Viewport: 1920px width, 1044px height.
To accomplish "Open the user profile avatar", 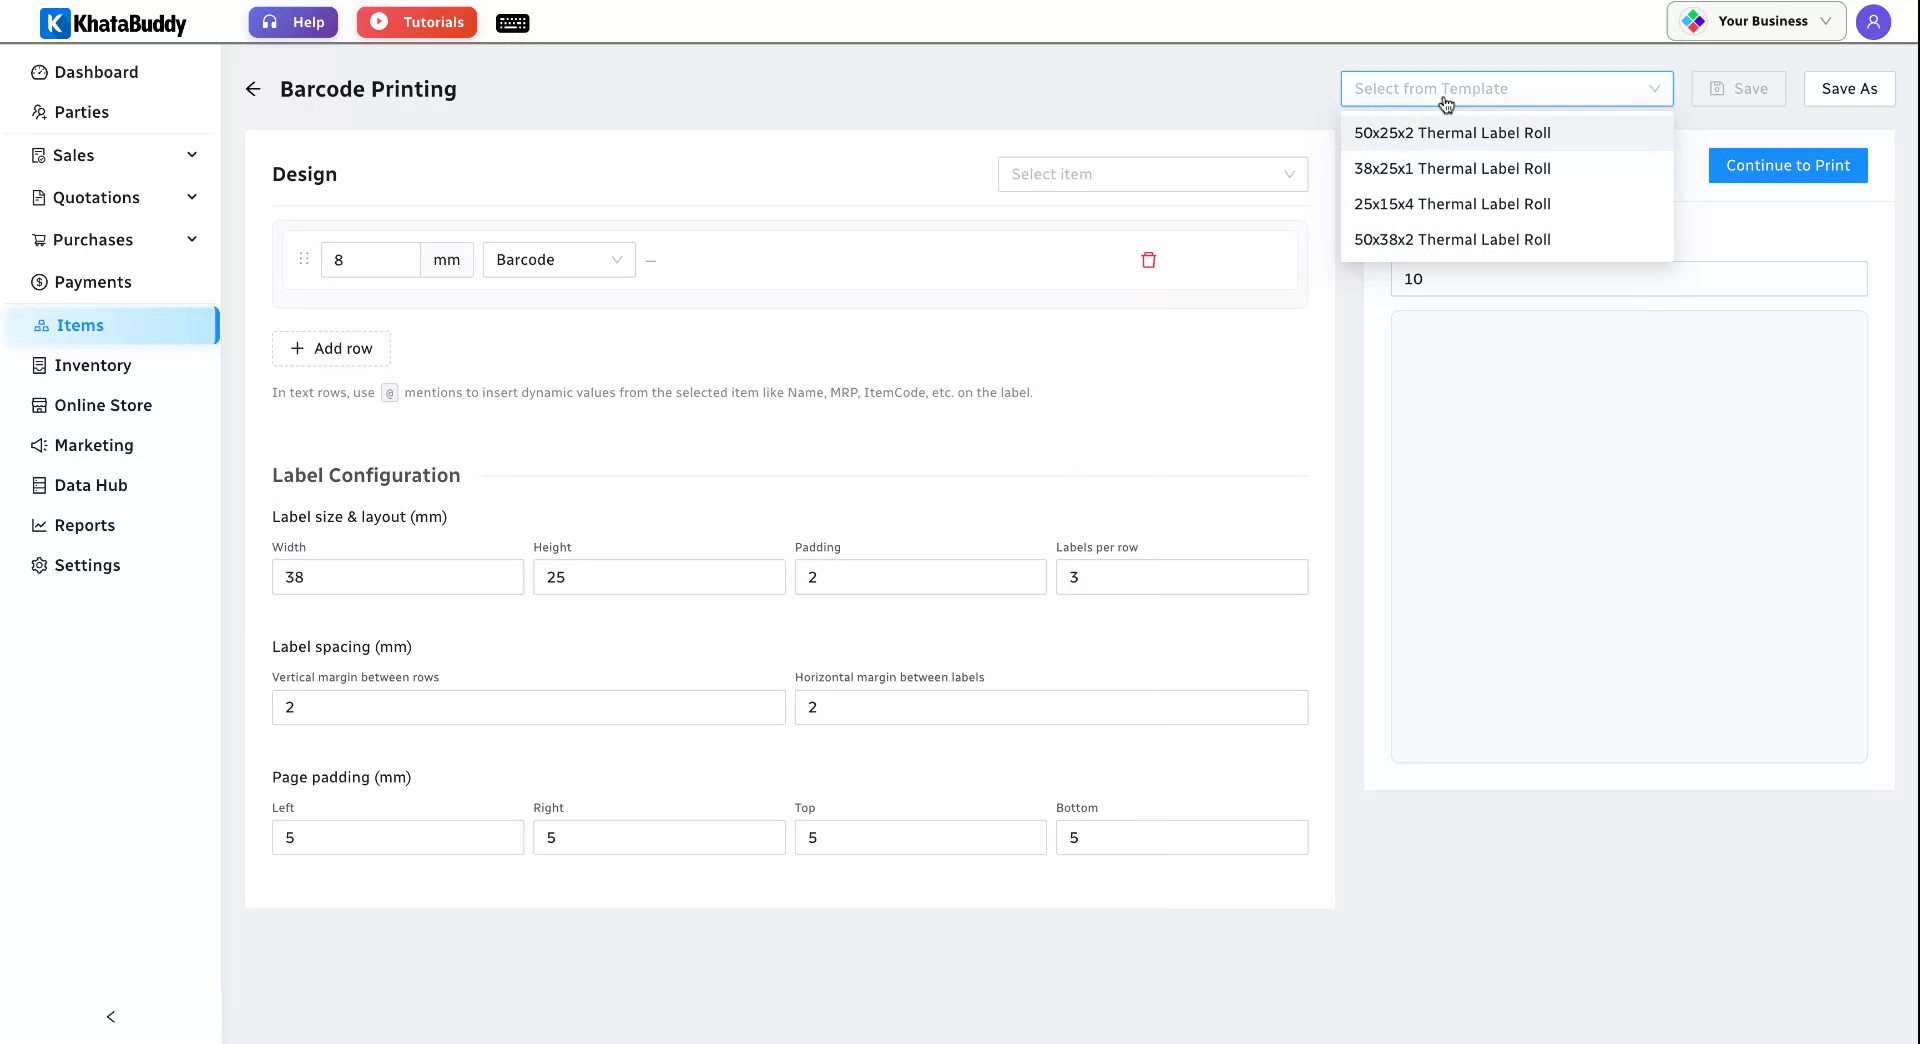I will [1873, 21].
